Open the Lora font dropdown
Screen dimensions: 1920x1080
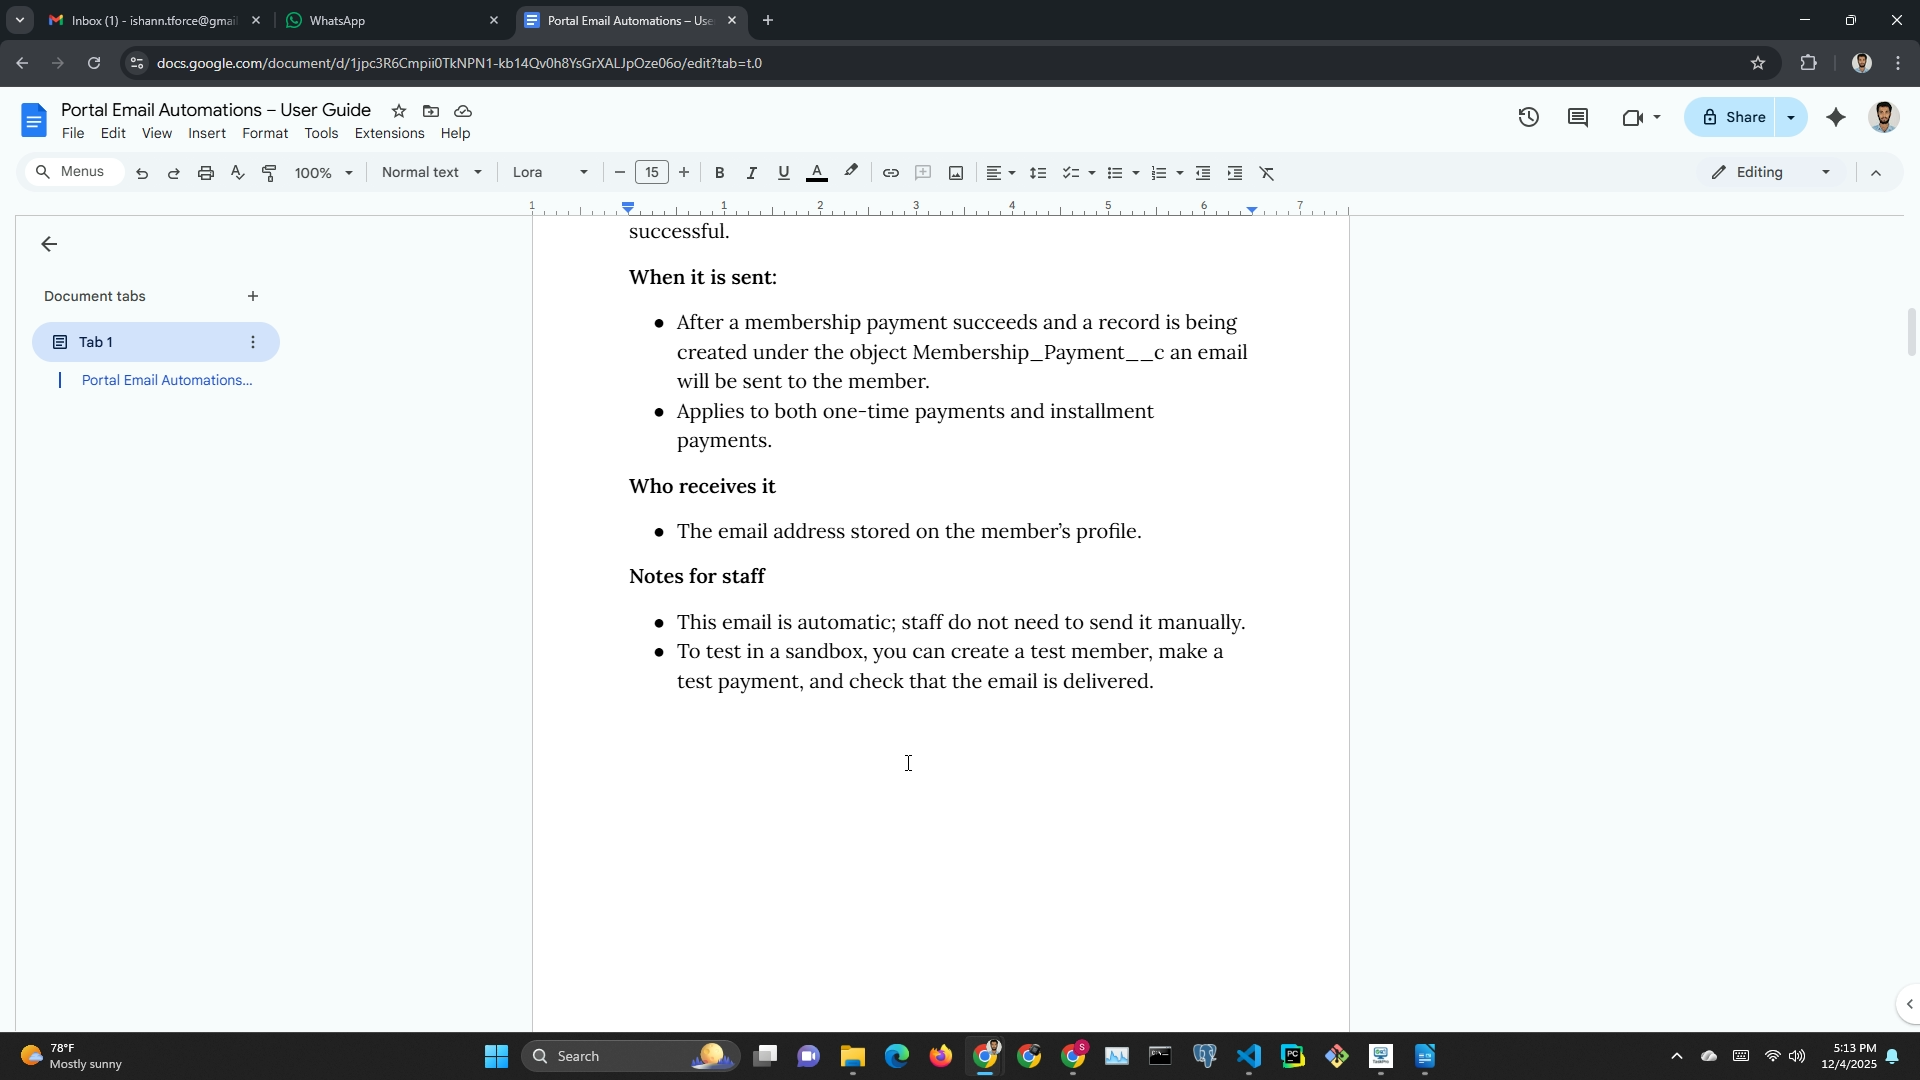(550, 172)
